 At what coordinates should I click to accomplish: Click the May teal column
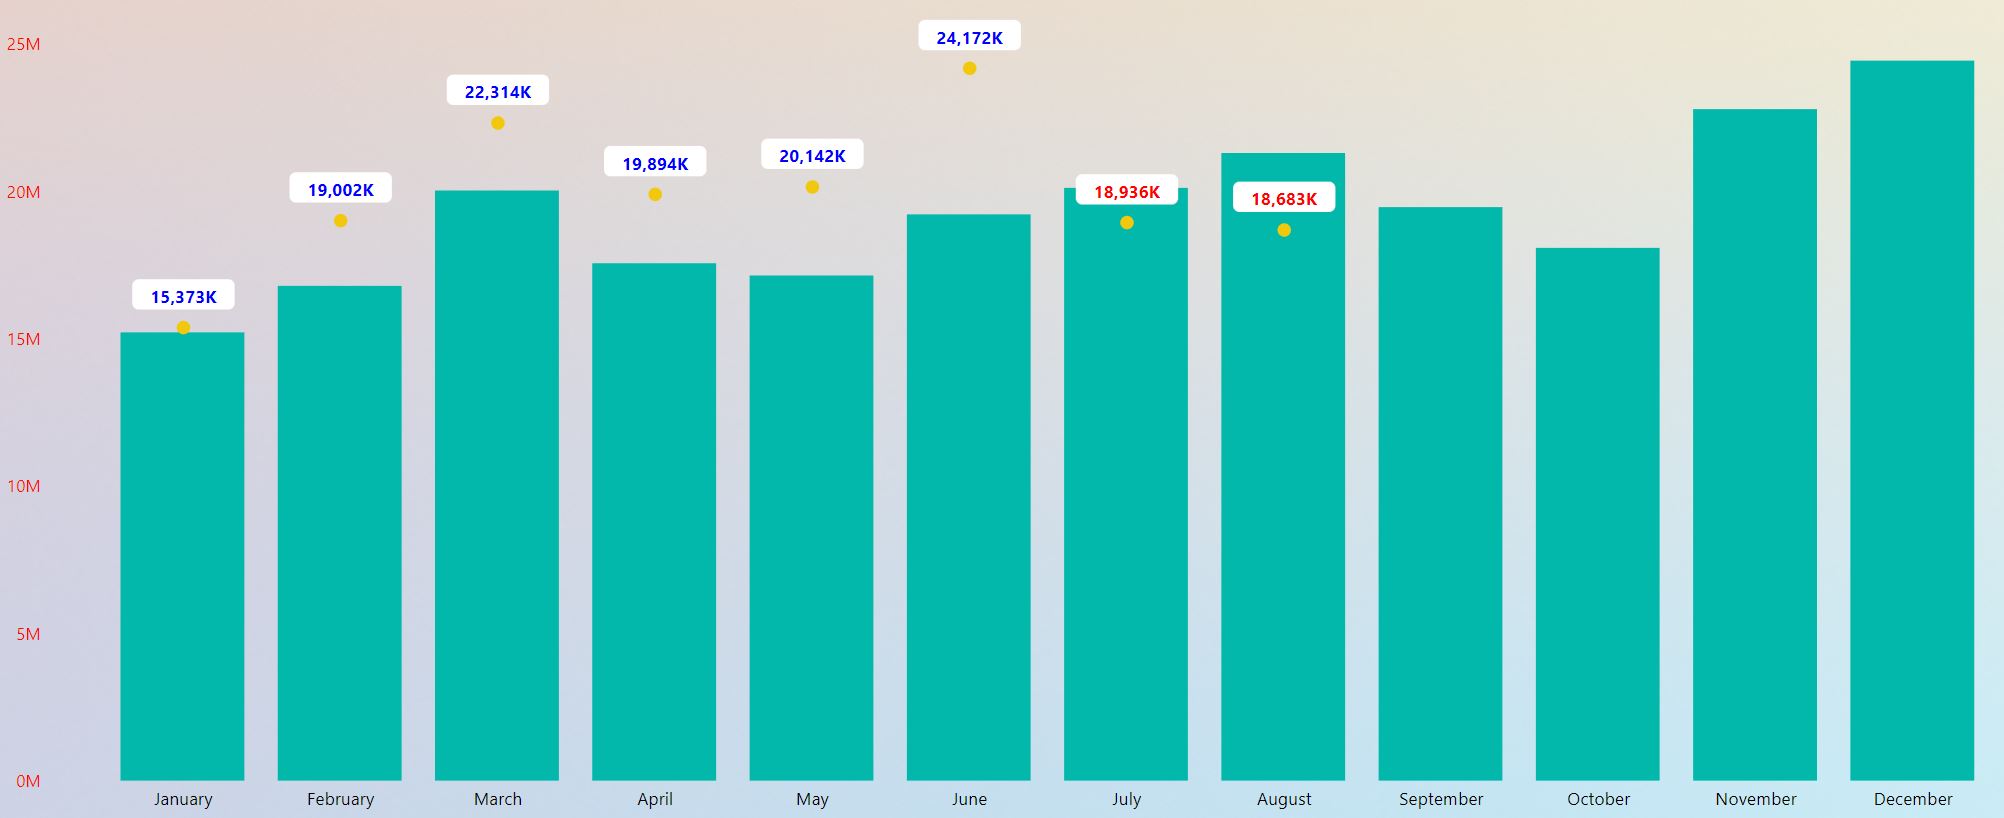pyautogui.click(x=811, y=528)
